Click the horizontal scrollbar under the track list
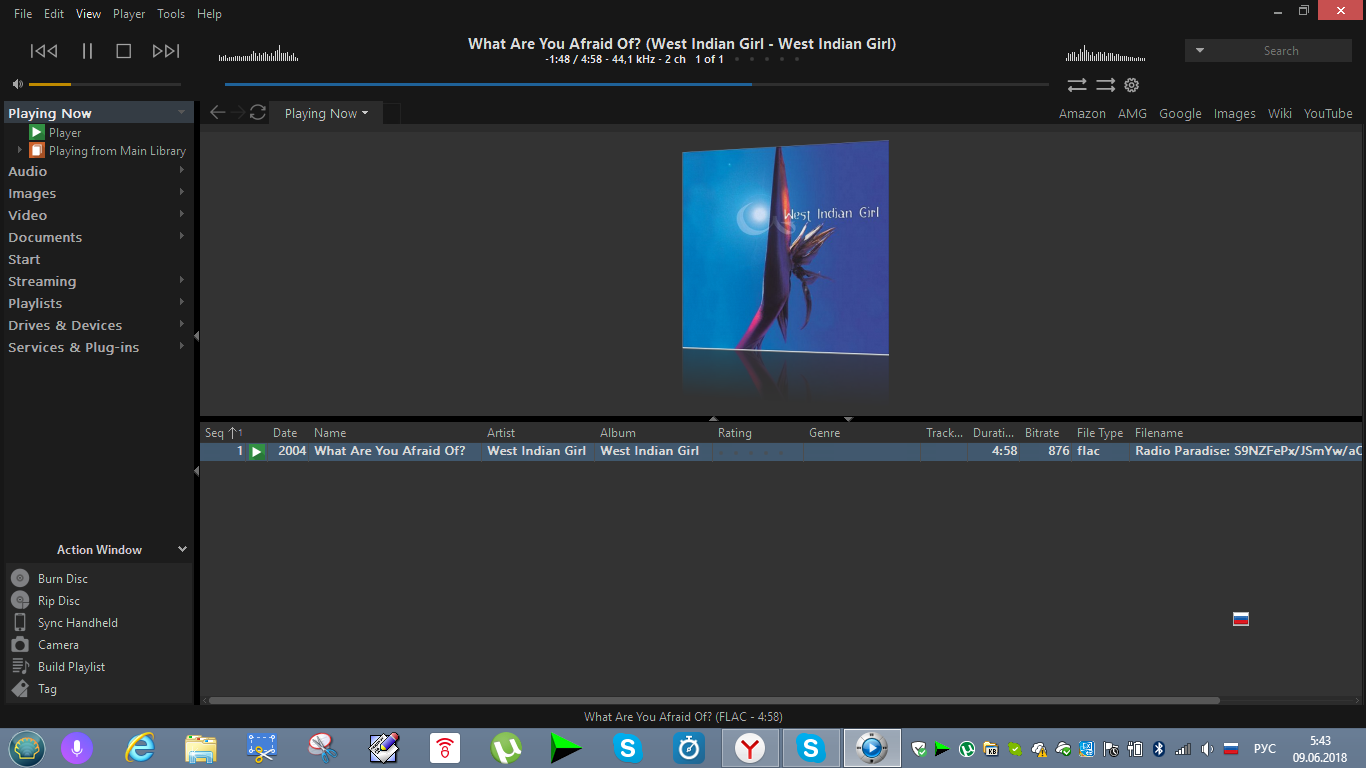The height and width of the screenshot is (768, 1366). pyautogui.click(x=713, y=700)
